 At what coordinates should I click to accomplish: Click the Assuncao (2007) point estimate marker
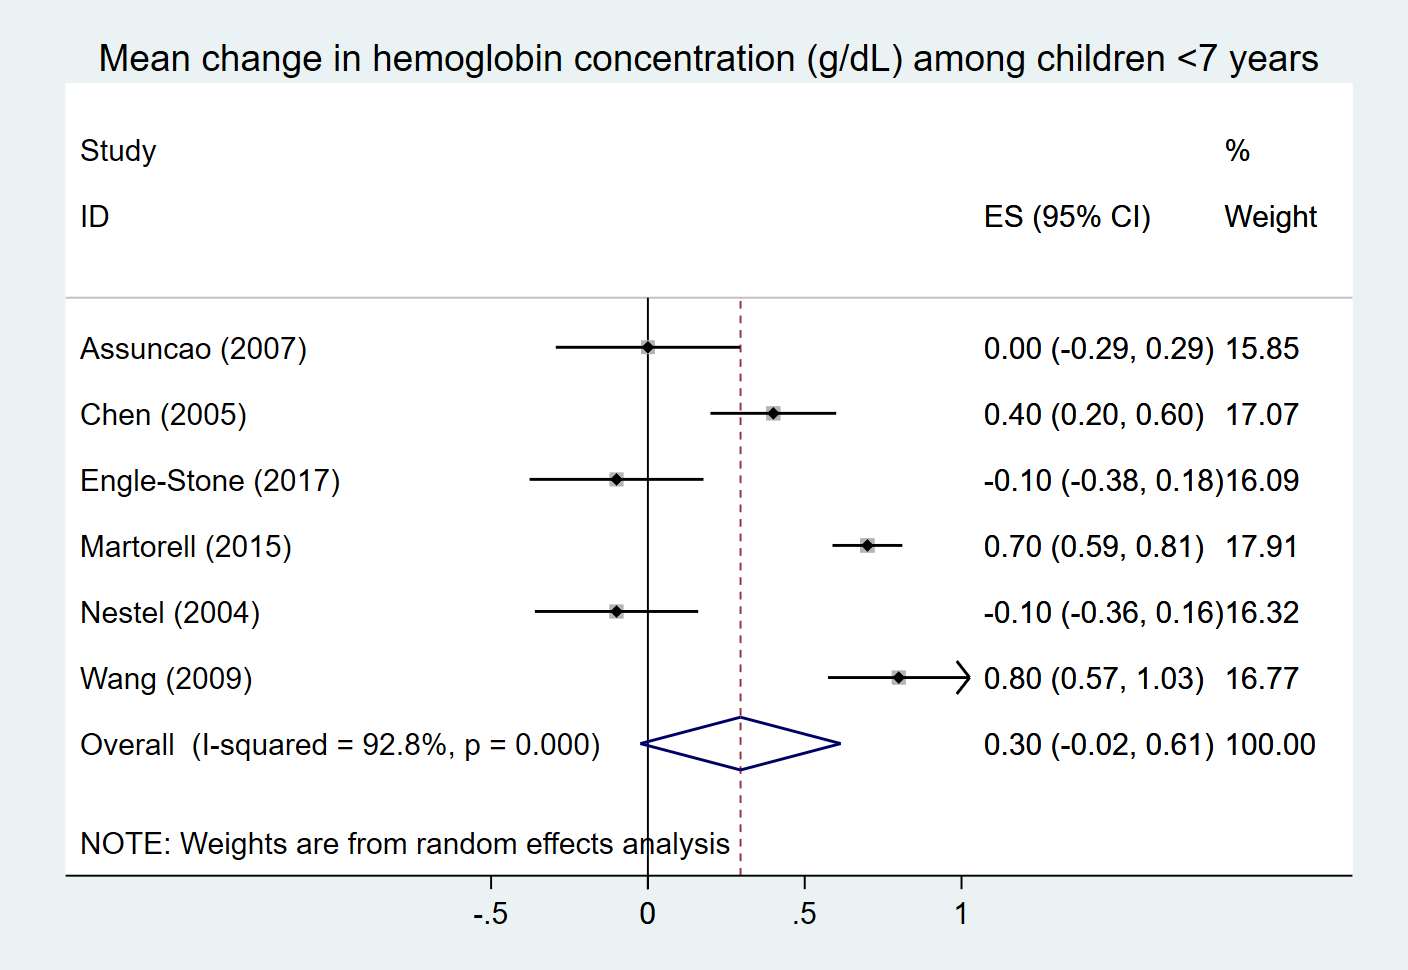click(x=648, y=347)
